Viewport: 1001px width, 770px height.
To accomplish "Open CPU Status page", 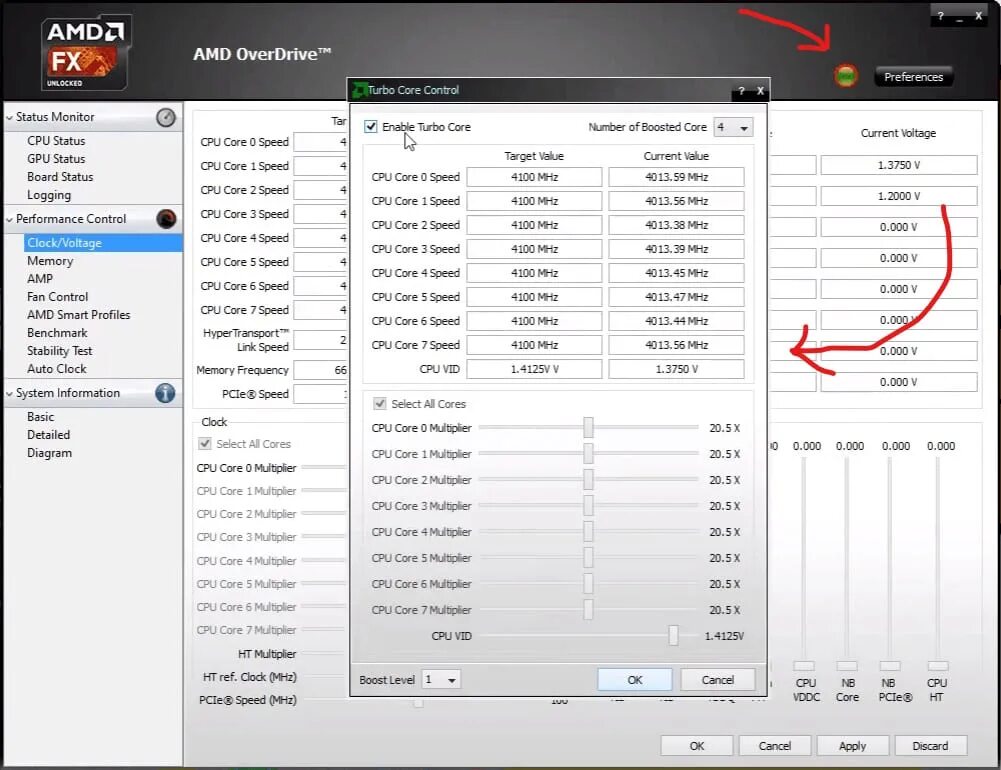I will click(x=56, y=140).
